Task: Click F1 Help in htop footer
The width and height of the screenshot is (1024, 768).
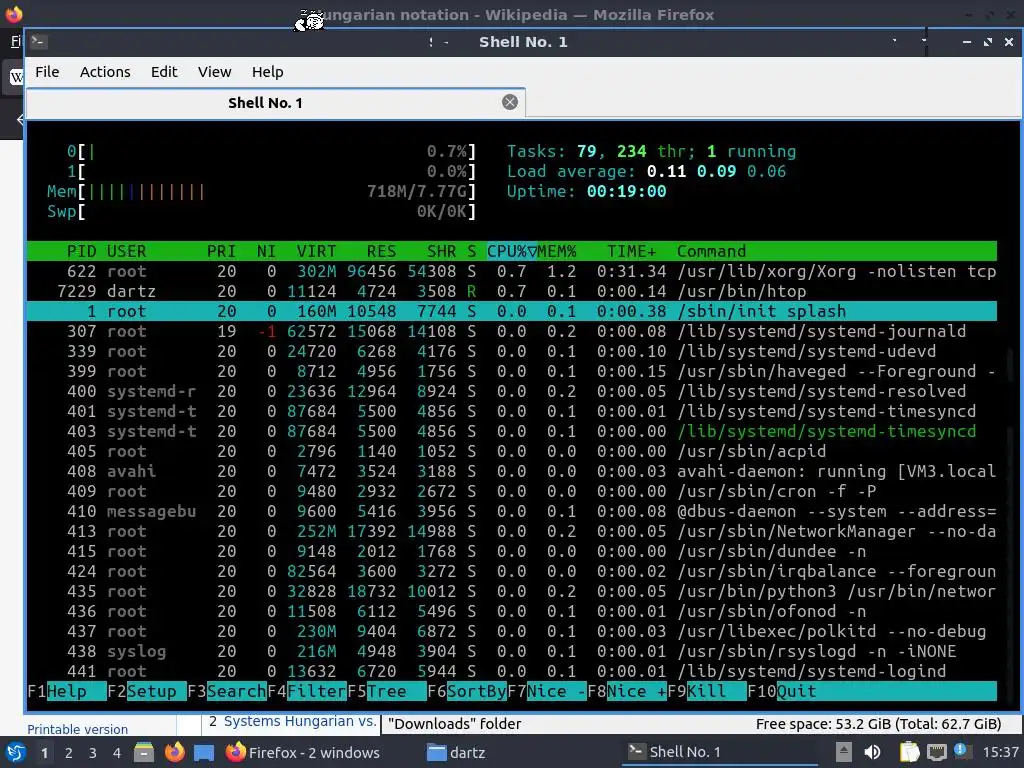Action: (x=67, y=691)
